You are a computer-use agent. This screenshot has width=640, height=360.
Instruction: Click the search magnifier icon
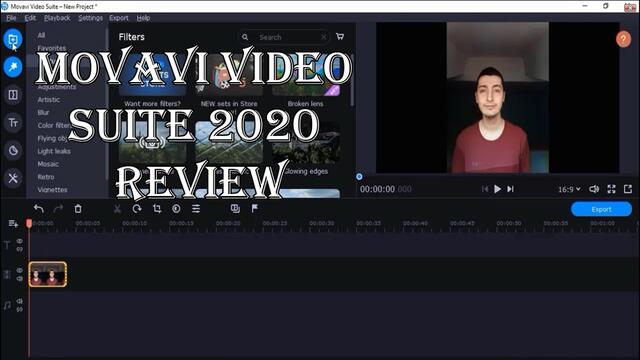pyautogui.click(x=245, y=37)
